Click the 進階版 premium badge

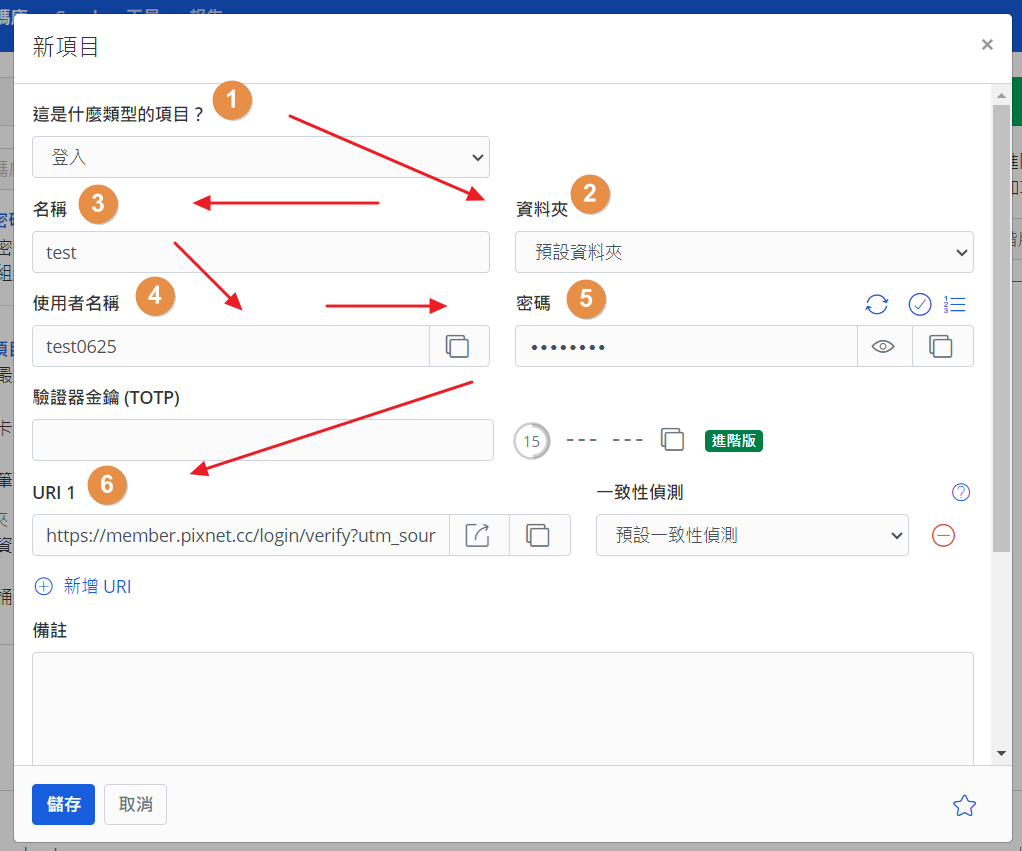point(733,440)
